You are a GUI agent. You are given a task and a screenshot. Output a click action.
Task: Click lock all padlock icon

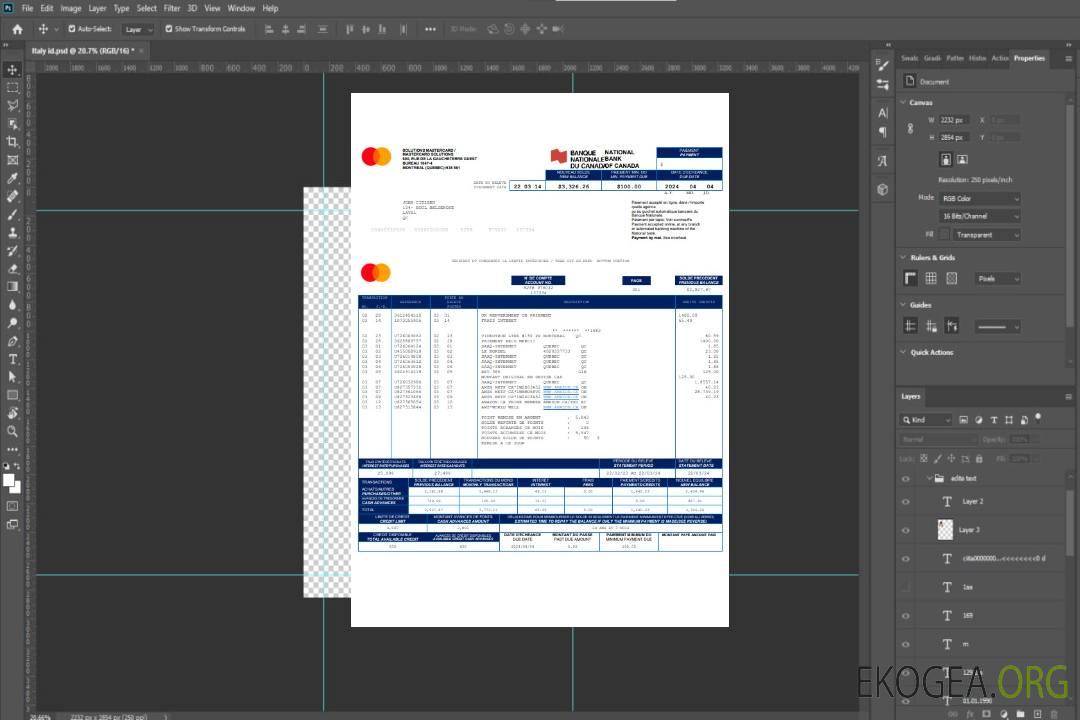tap(979, 459)
